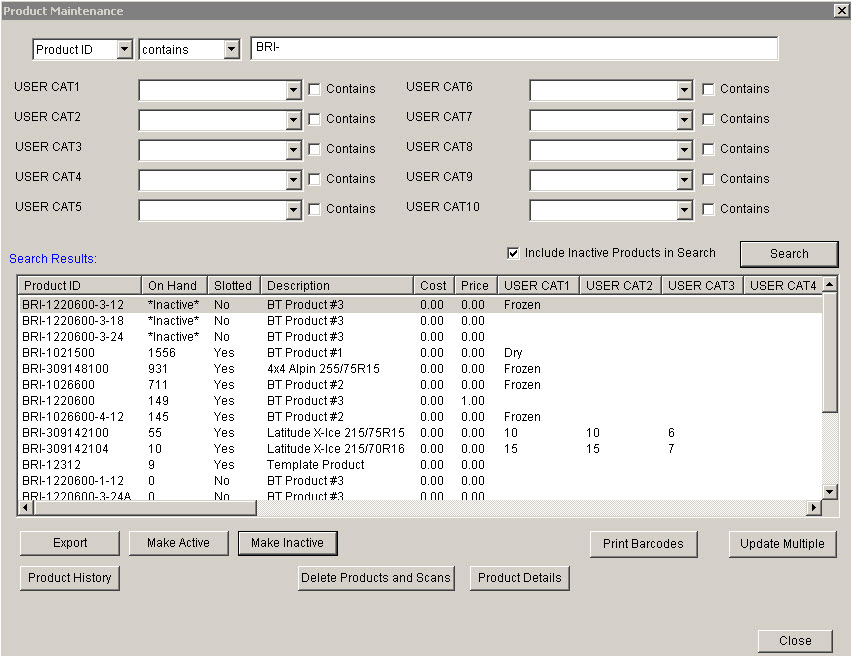Expand the USER CAT9 combo box
This screenshot has width=851, height=656.
[684, 180]
